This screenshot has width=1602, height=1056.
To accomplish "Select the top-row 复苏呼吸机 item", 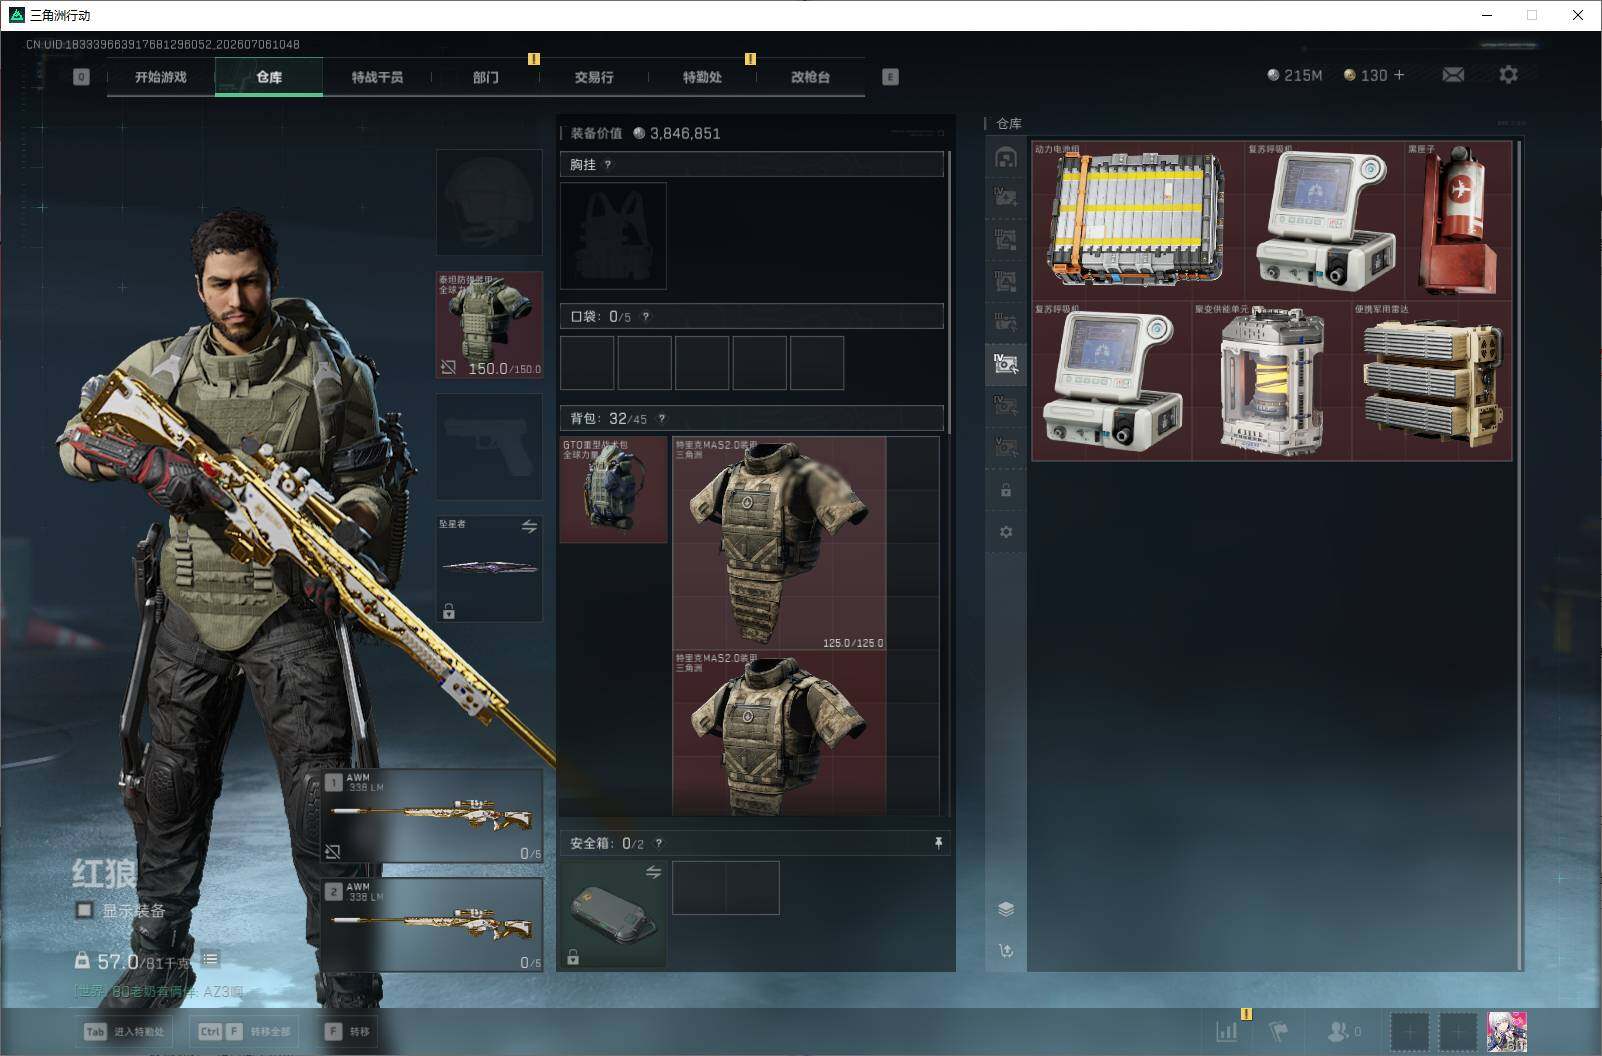I will pyautogui.click(x=1325, y=220).
